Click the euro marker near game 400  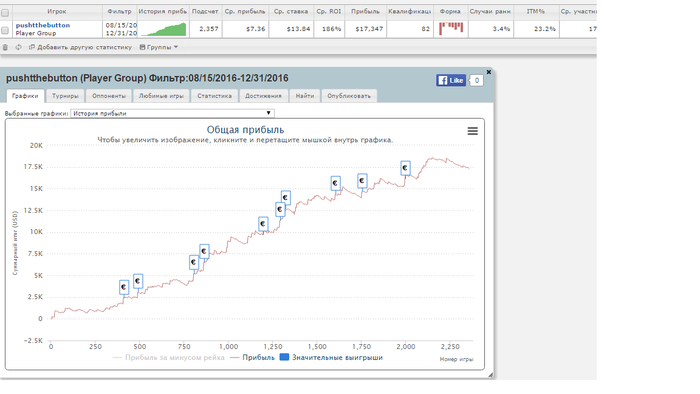[124, 287]
